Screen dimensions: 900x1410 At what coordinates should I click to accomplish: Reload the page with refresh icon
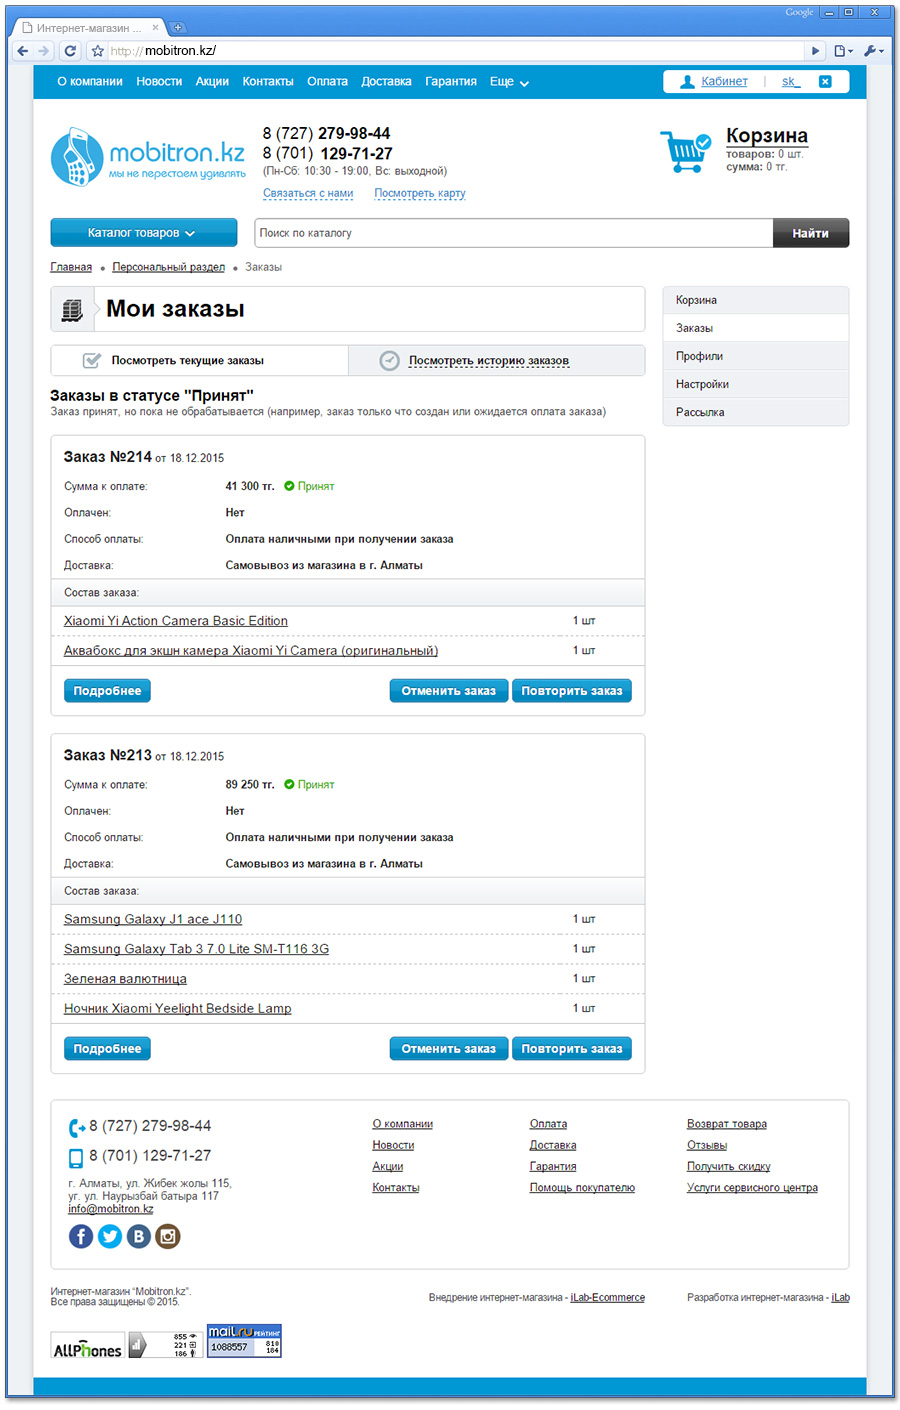point(70,51)
